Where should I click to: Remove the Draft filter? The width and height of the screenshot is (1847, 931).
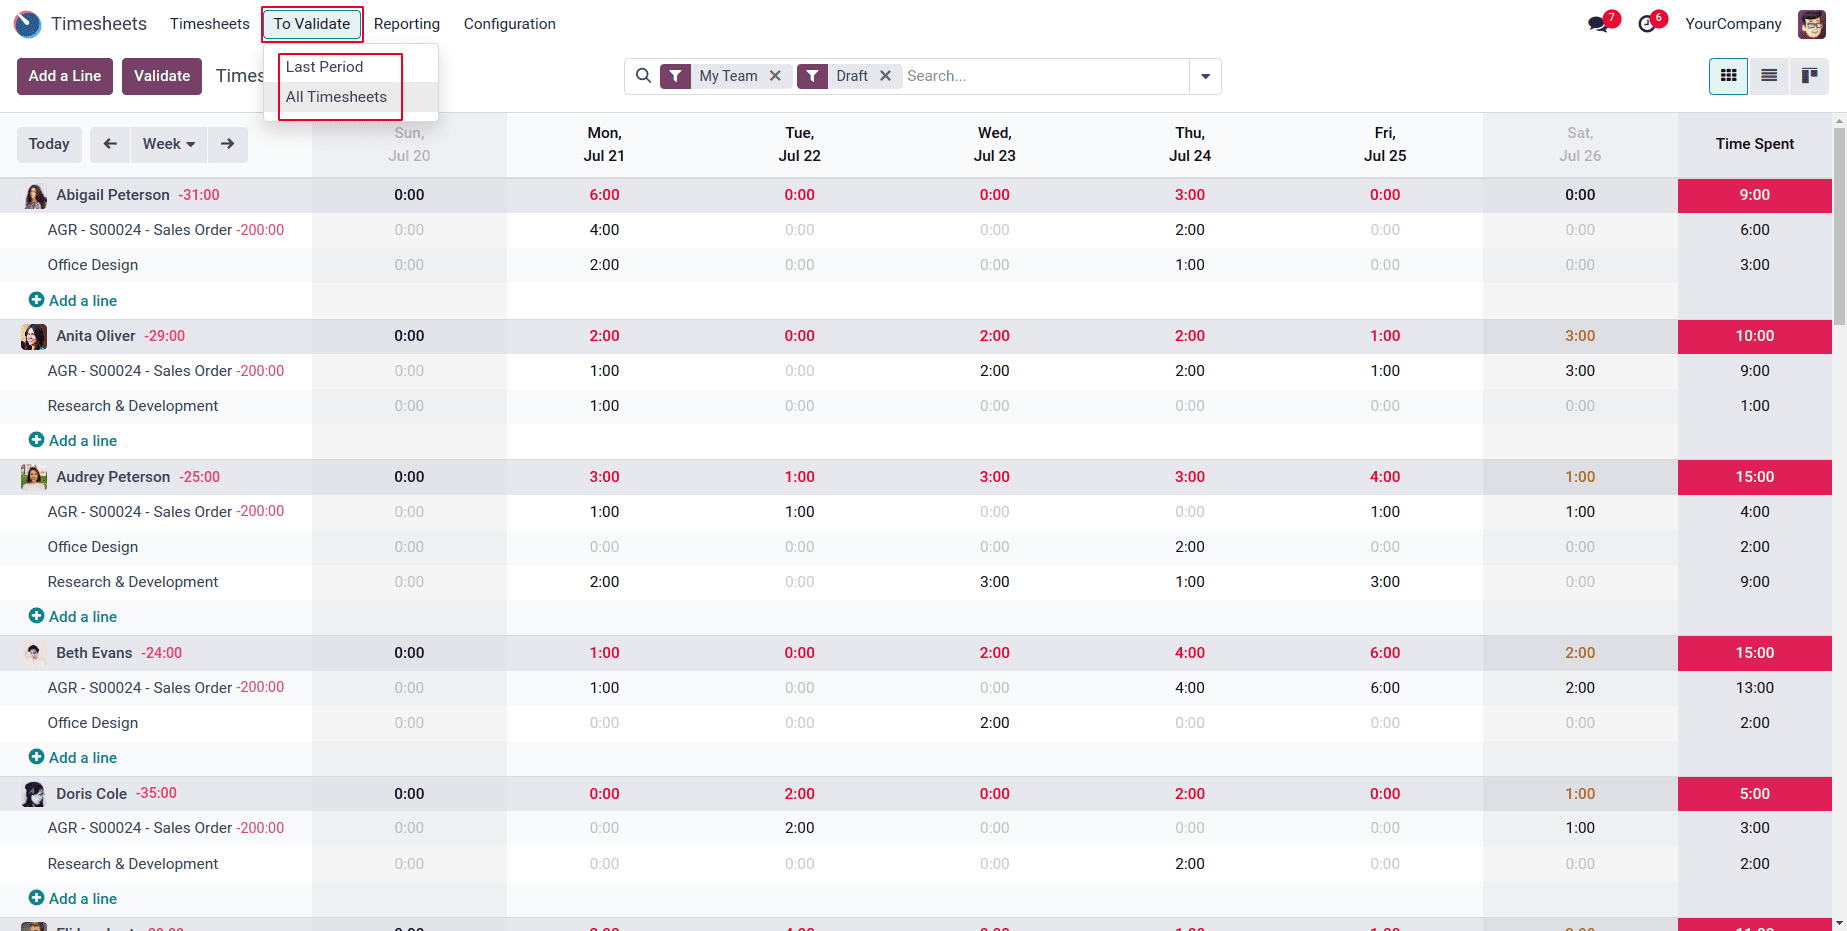[885, 75]
